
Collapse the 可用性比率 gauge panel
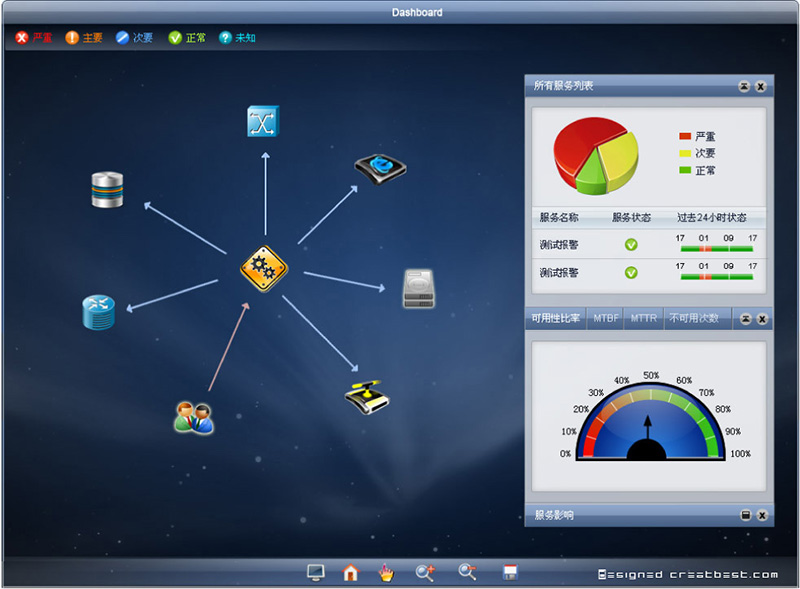744,319
